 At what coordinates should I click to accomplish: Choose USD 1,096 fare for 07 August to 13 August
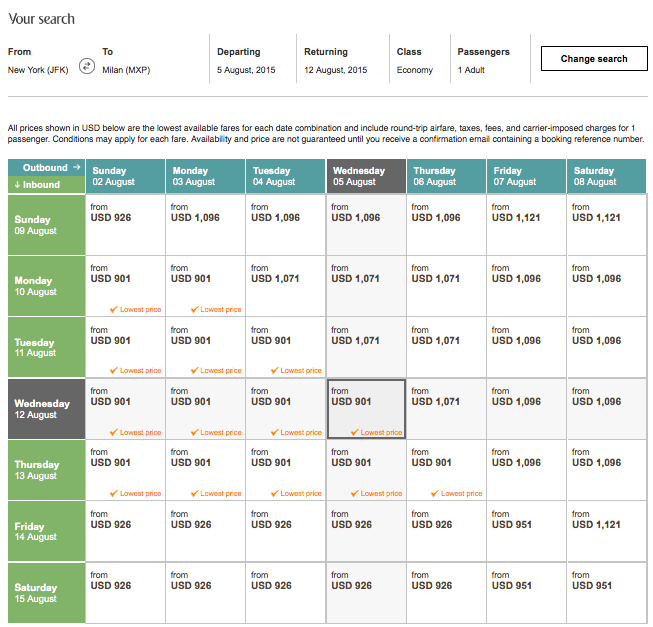coord(526,470)
